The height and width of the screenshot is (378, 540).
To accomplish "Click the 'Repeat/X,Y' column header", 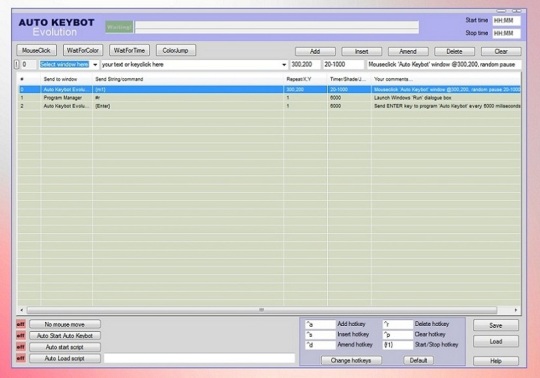I will [x=305, y=79].
